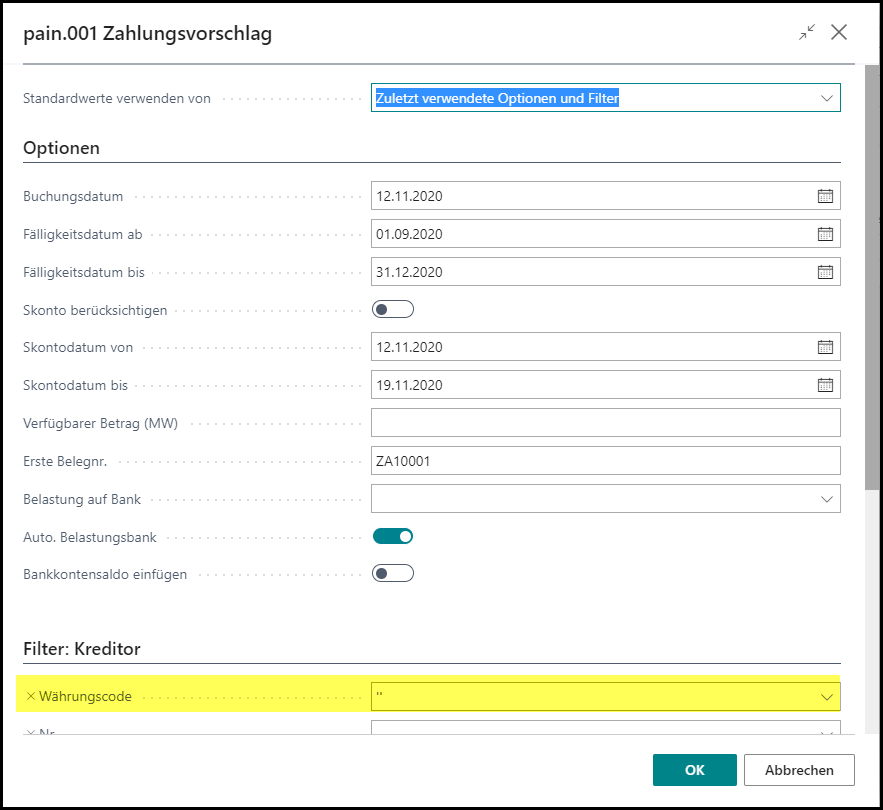Viewport: 883px width, 810px height.
Task: Open the Fälligkeitsdatum bis calendar picker
Action: point(825,271)
